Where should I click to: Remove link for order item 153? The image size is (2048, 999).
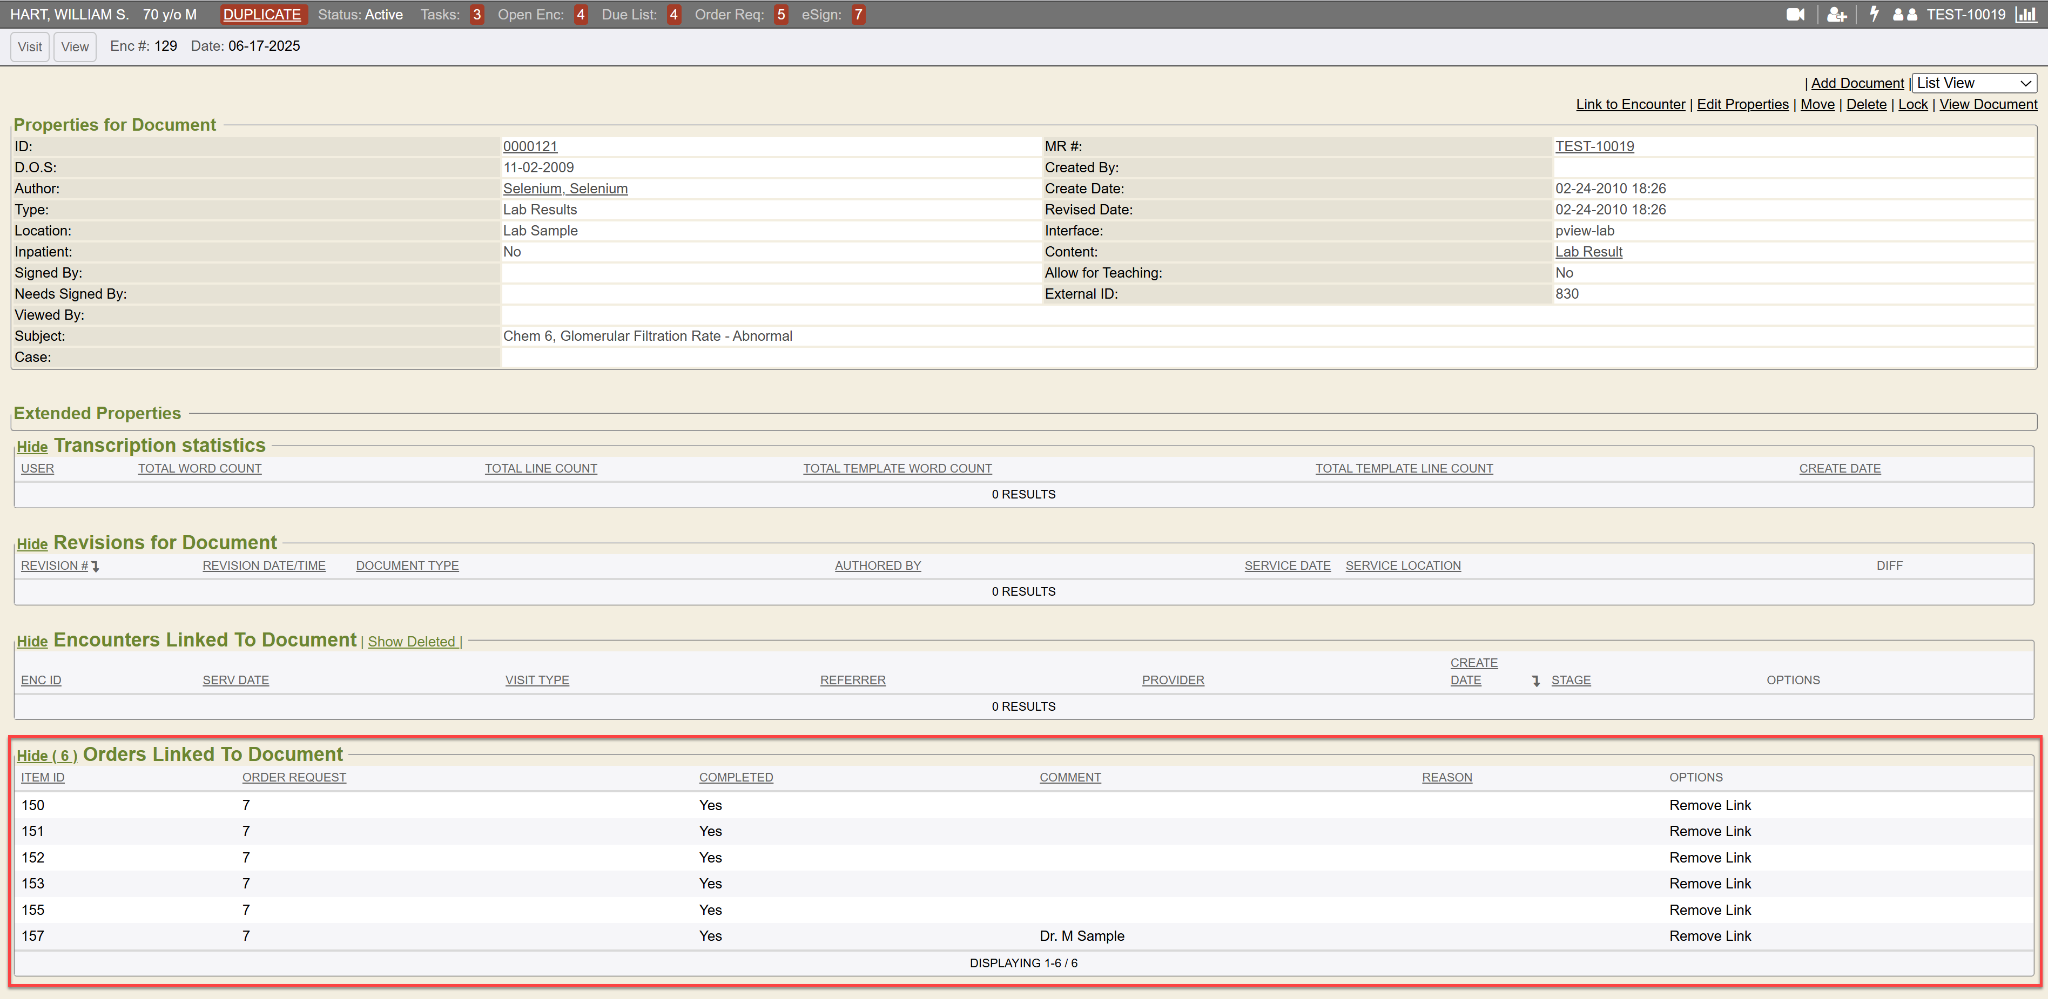(1710, 884)
